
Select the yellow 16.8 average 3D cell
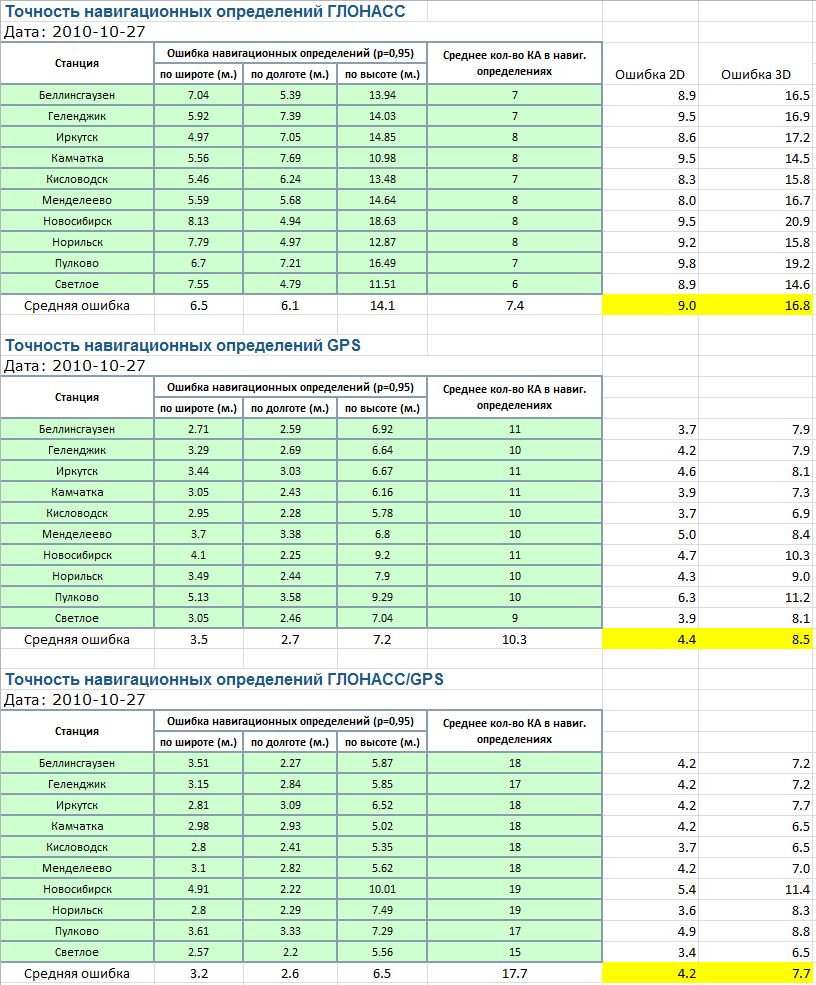[x=757, y=305]
